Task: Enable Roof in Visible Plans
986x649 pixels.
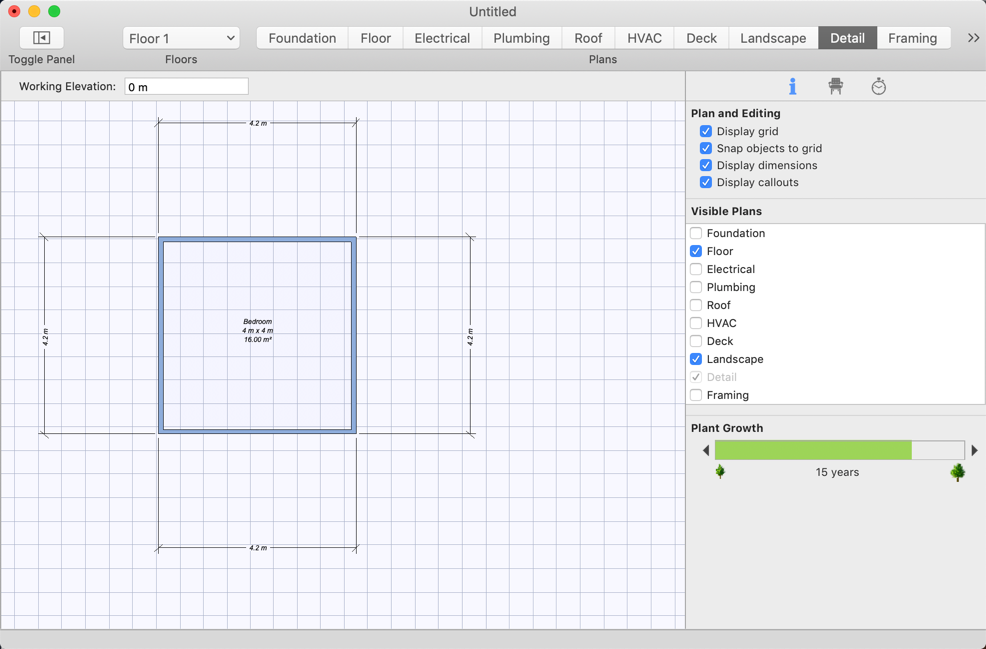Action: coord(696,305)
